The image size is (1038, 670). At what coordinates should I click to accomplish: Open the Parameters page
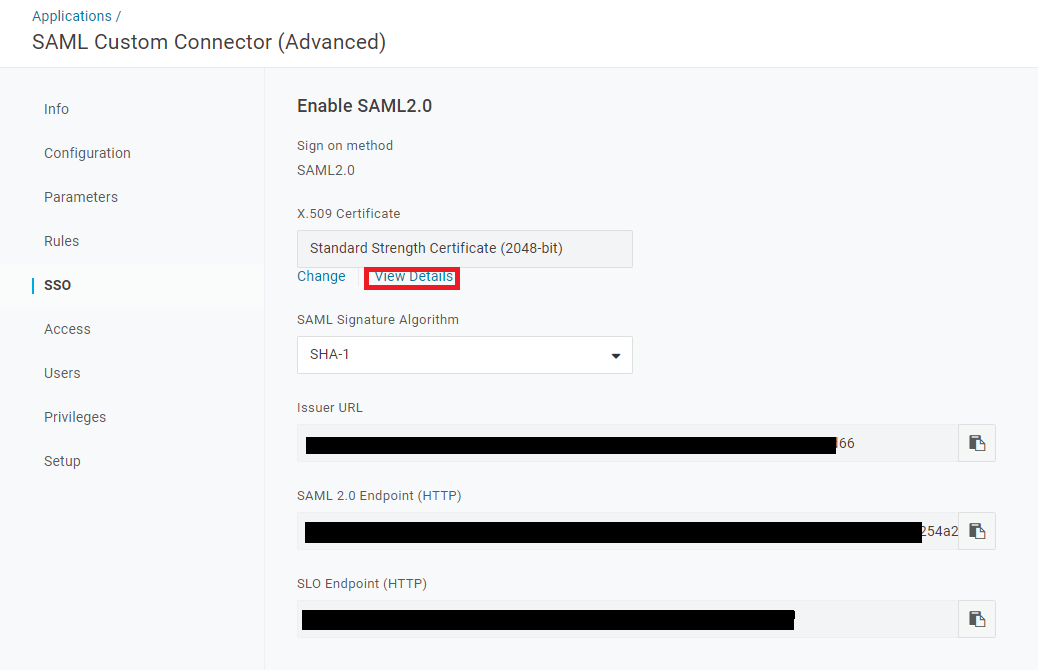point(81,197)
